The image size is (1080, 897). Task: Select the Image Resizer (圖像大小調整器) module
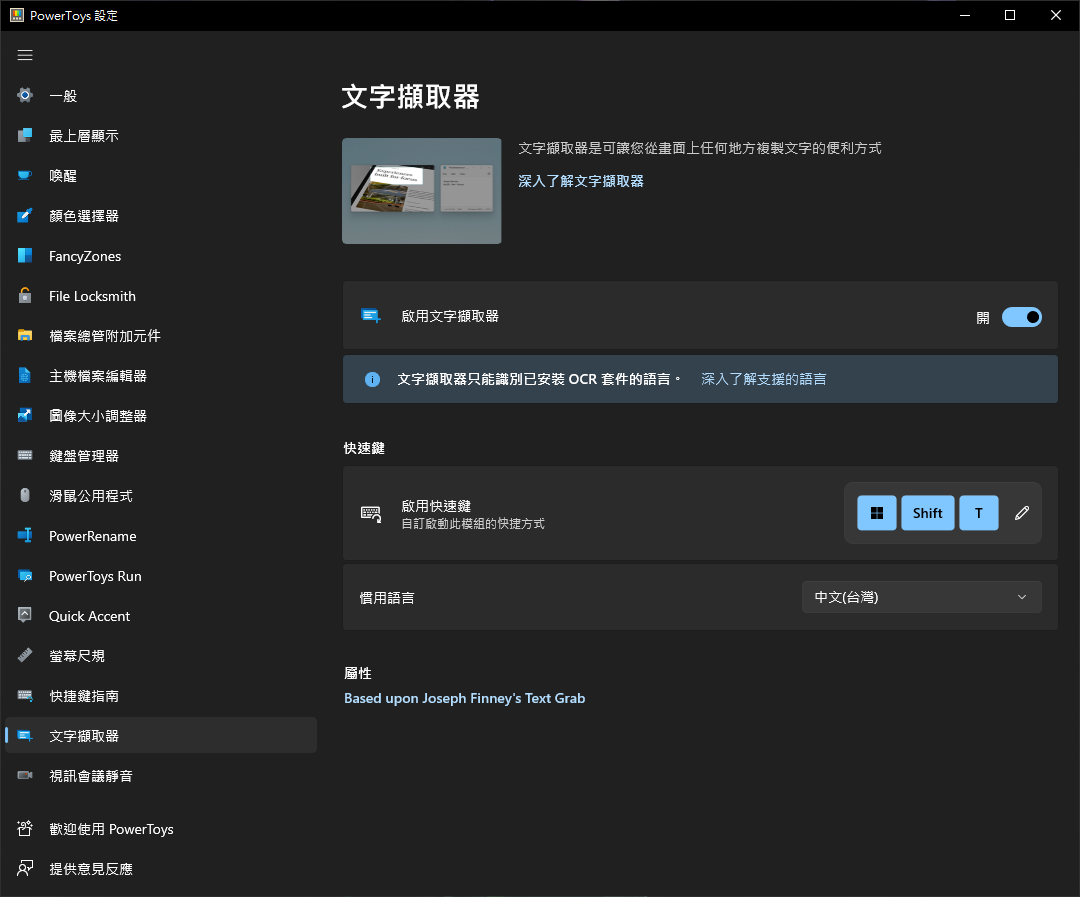95,415
